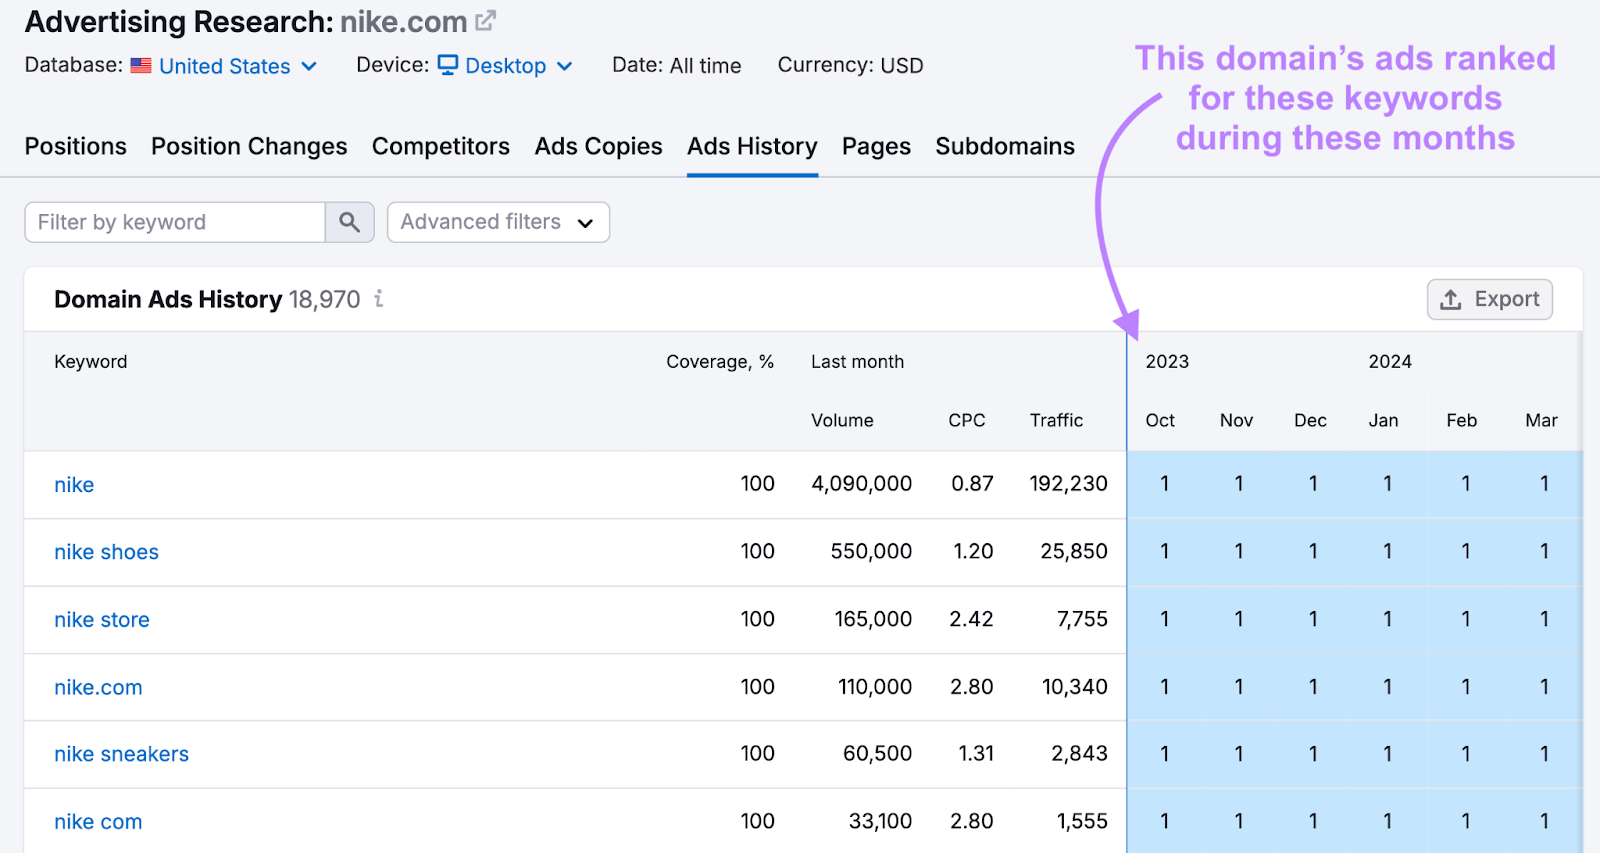Click nike.com row's Jan ad position cell
The image size is (1600, 853).
[x=1388, y=687]
